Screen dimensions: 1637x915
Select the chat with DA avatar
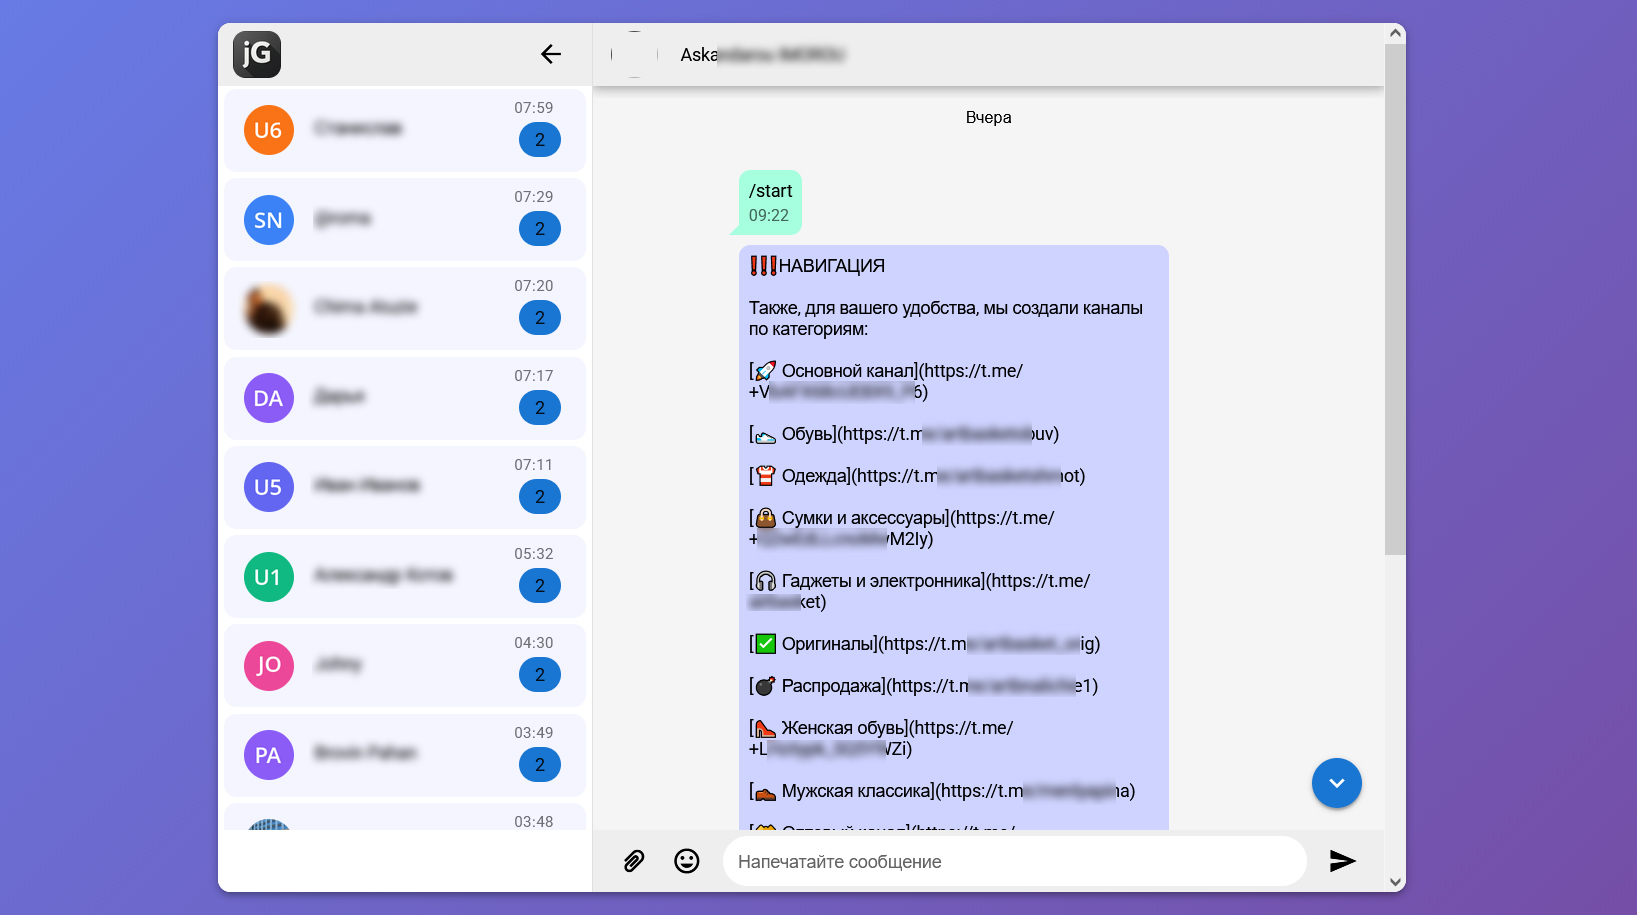pos(269,398)
